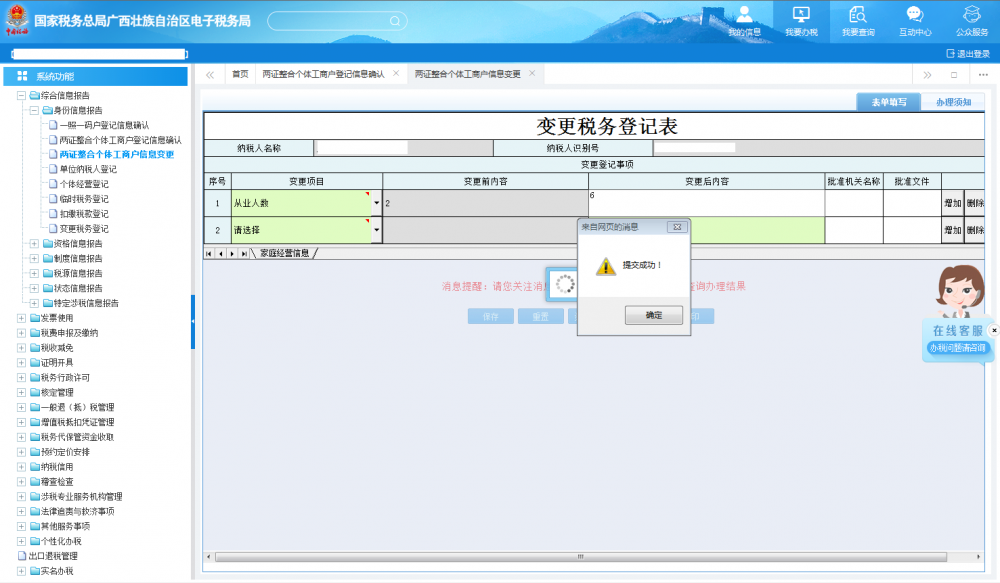Close the dialog with its X button
Screen dimensions: 1000x583
(675, 227)
